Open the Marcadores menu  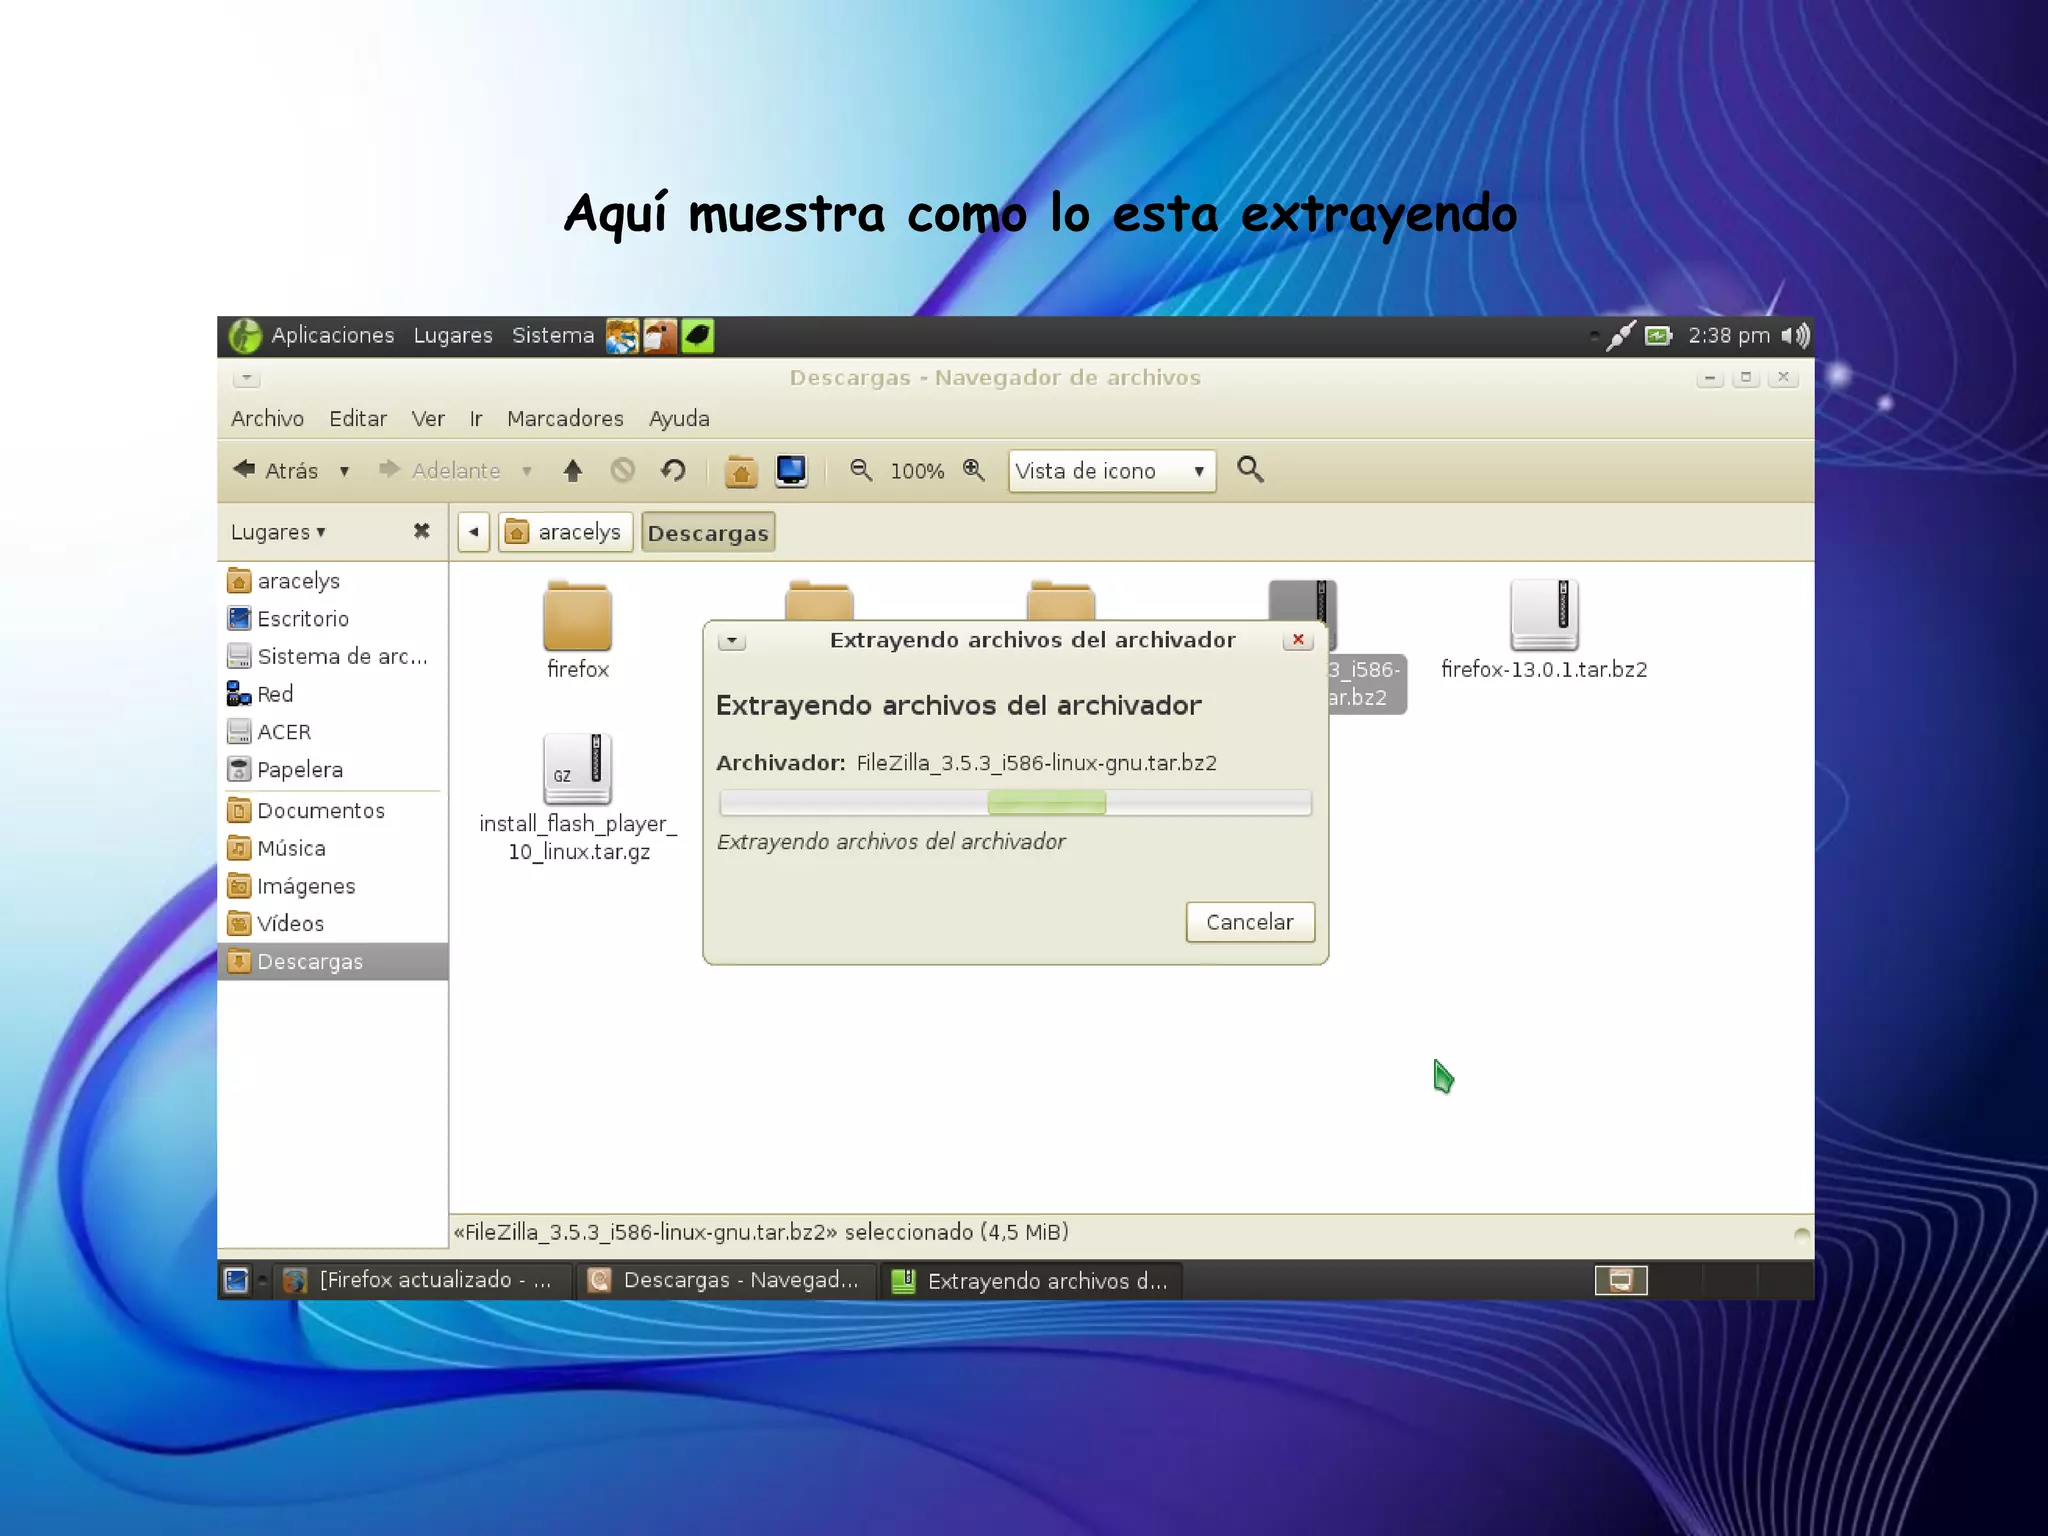(565, 419)
